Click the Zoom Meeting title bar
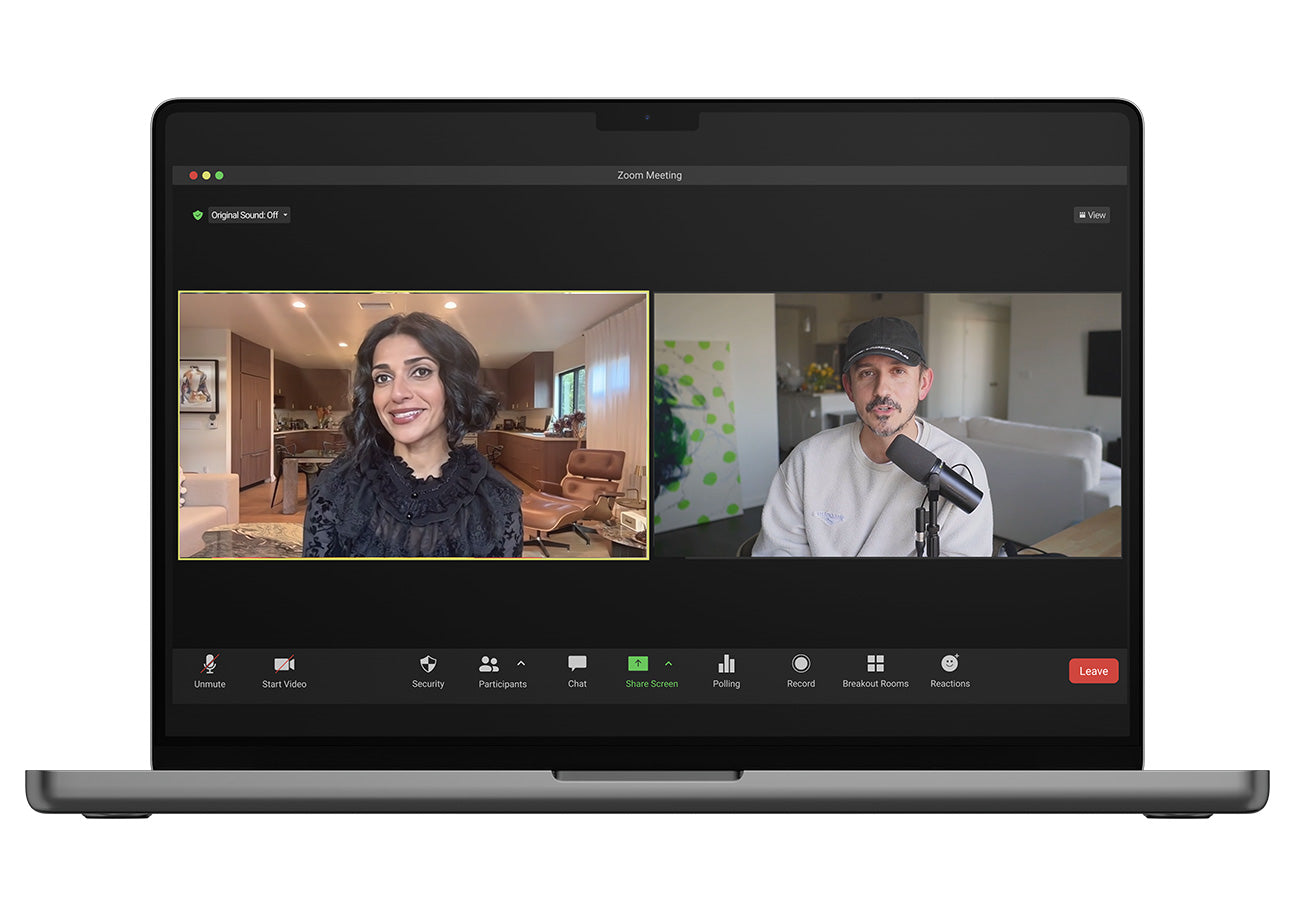 click(x=649, y=175)
